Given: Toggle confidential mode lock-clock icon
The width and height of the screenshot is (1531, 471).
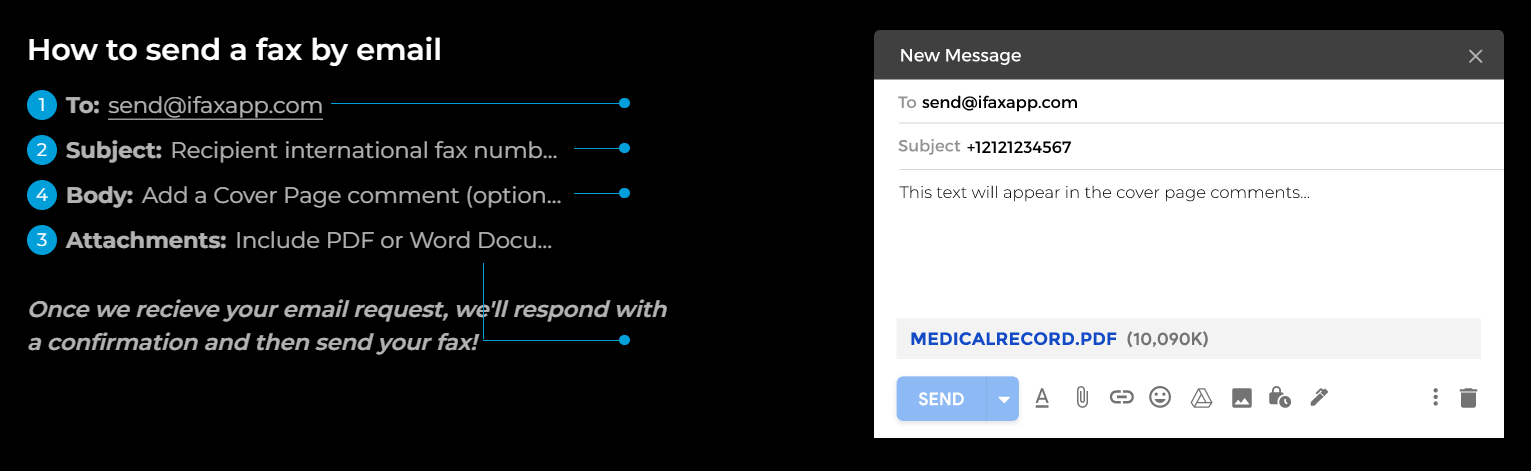Looking at the screenshot, I should [1279, 398].
